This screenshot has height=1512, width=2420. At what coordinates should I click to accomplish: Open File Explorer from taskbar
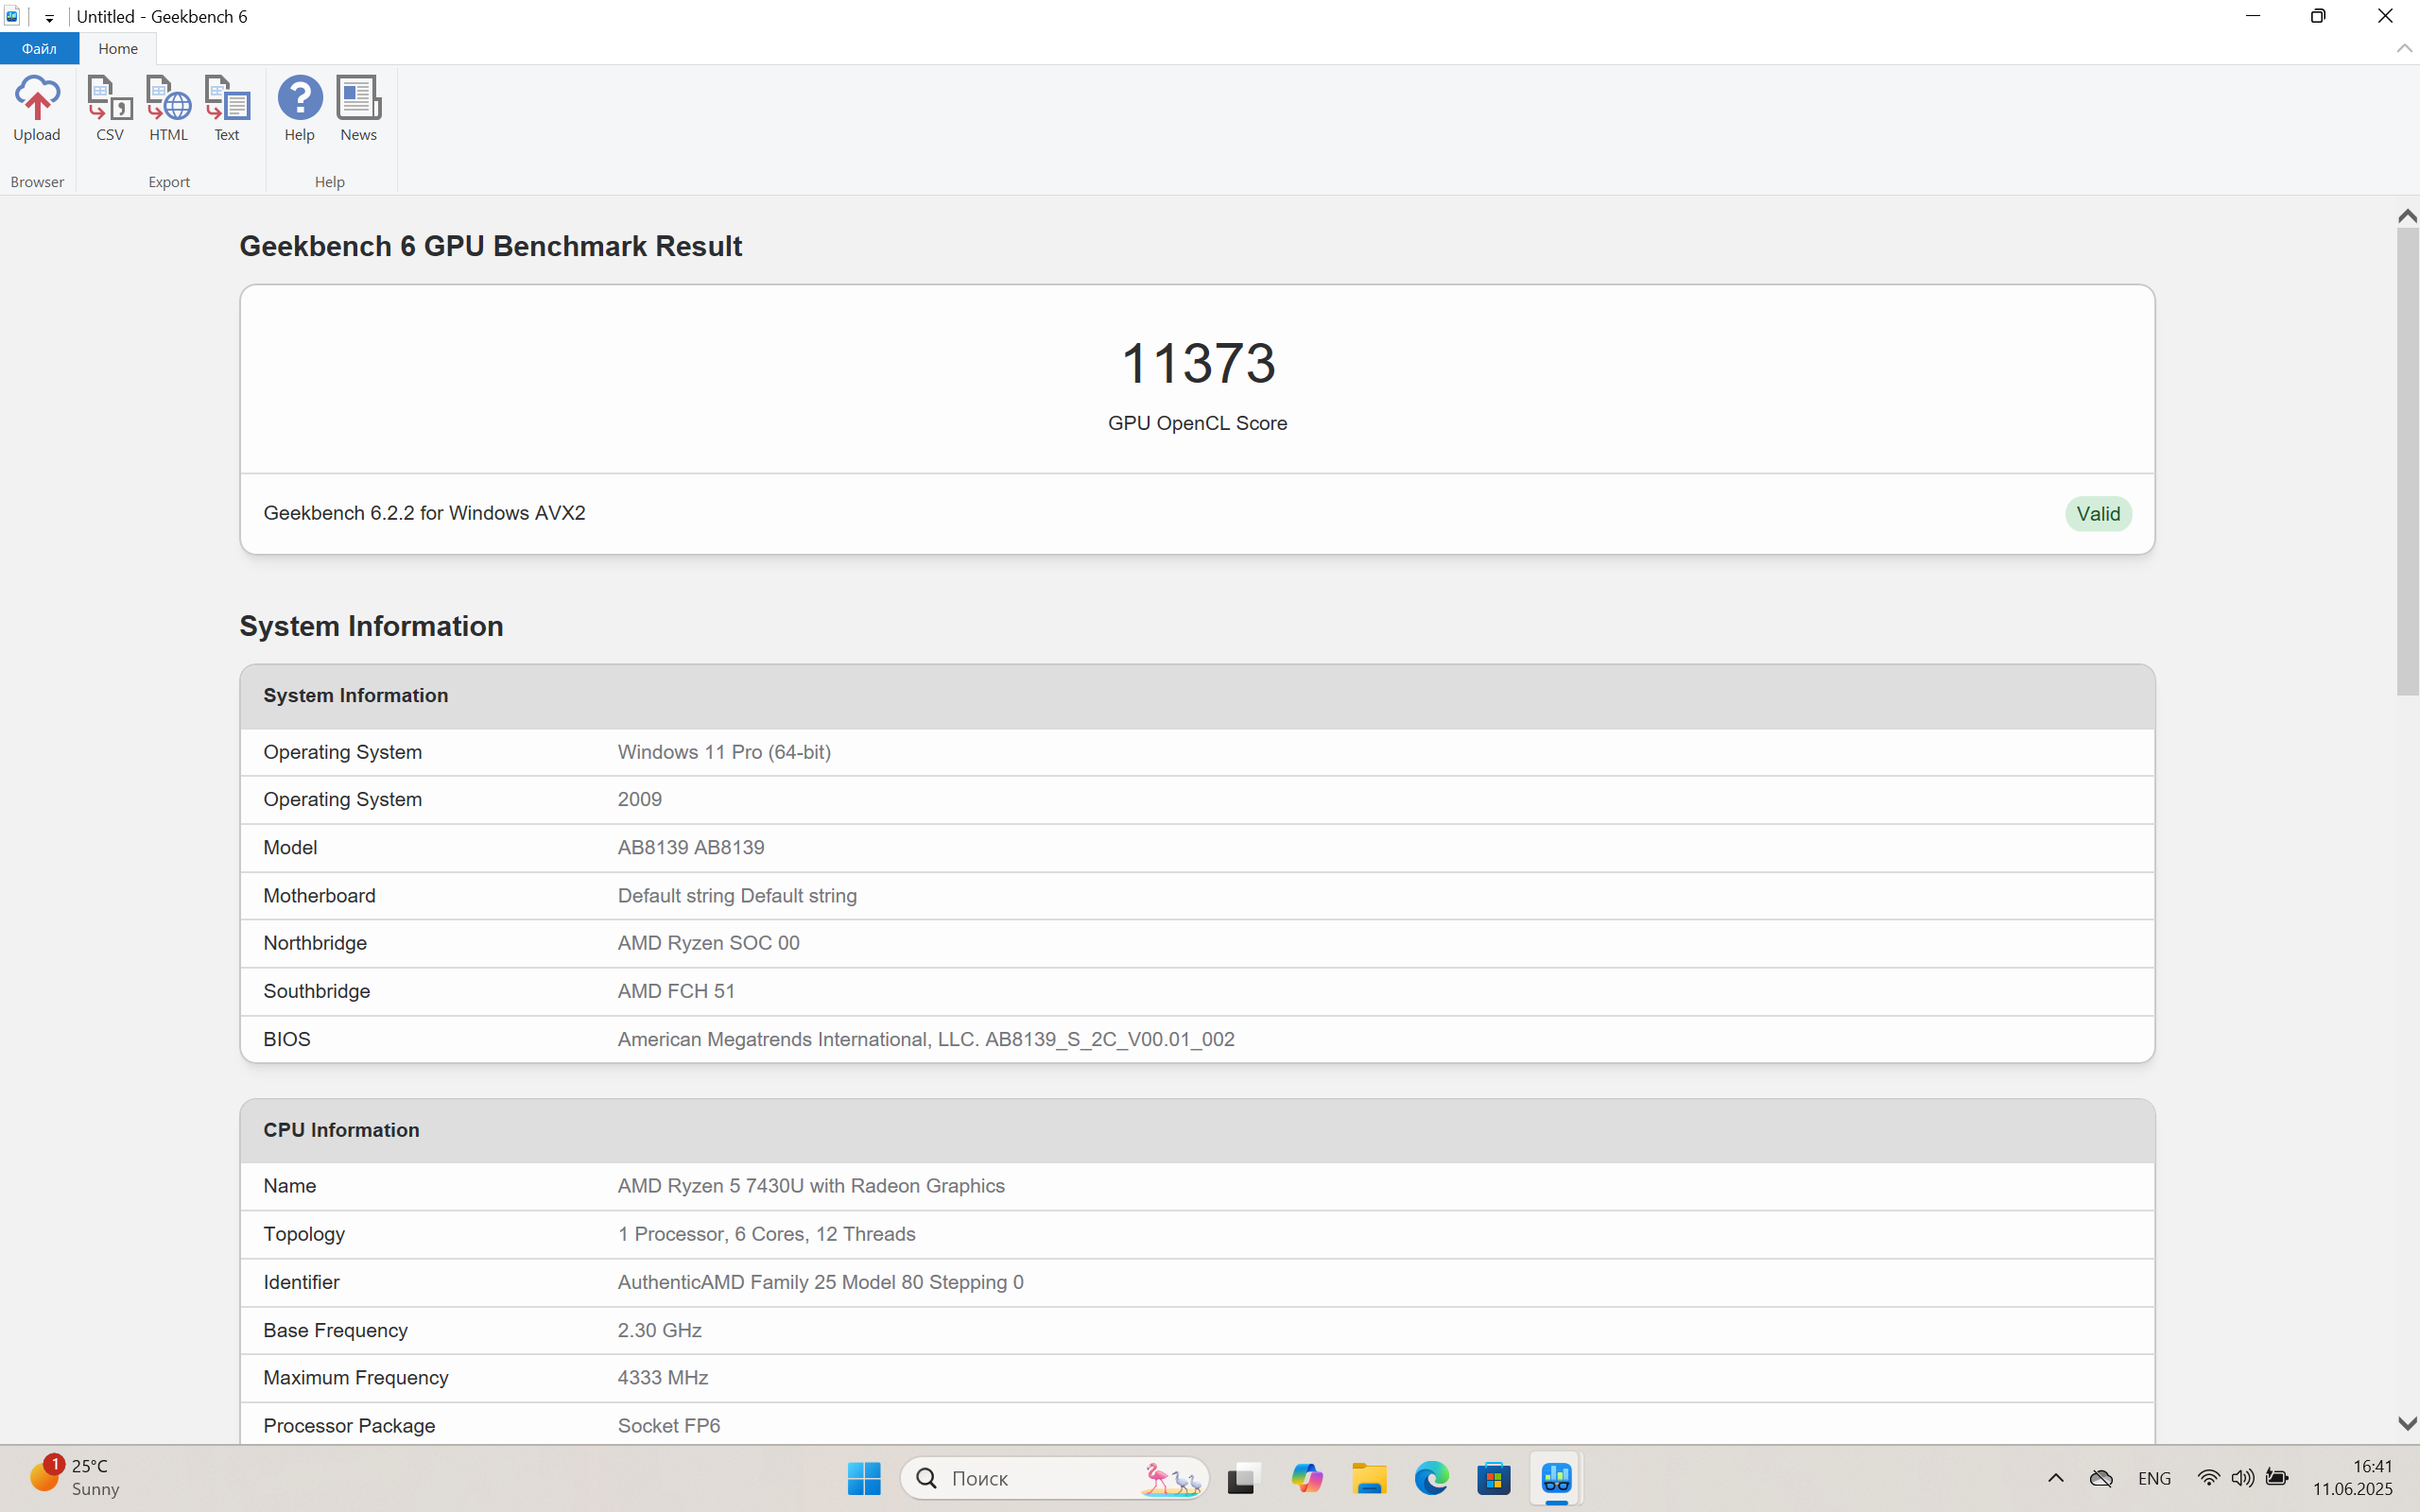[1369, 1478]
